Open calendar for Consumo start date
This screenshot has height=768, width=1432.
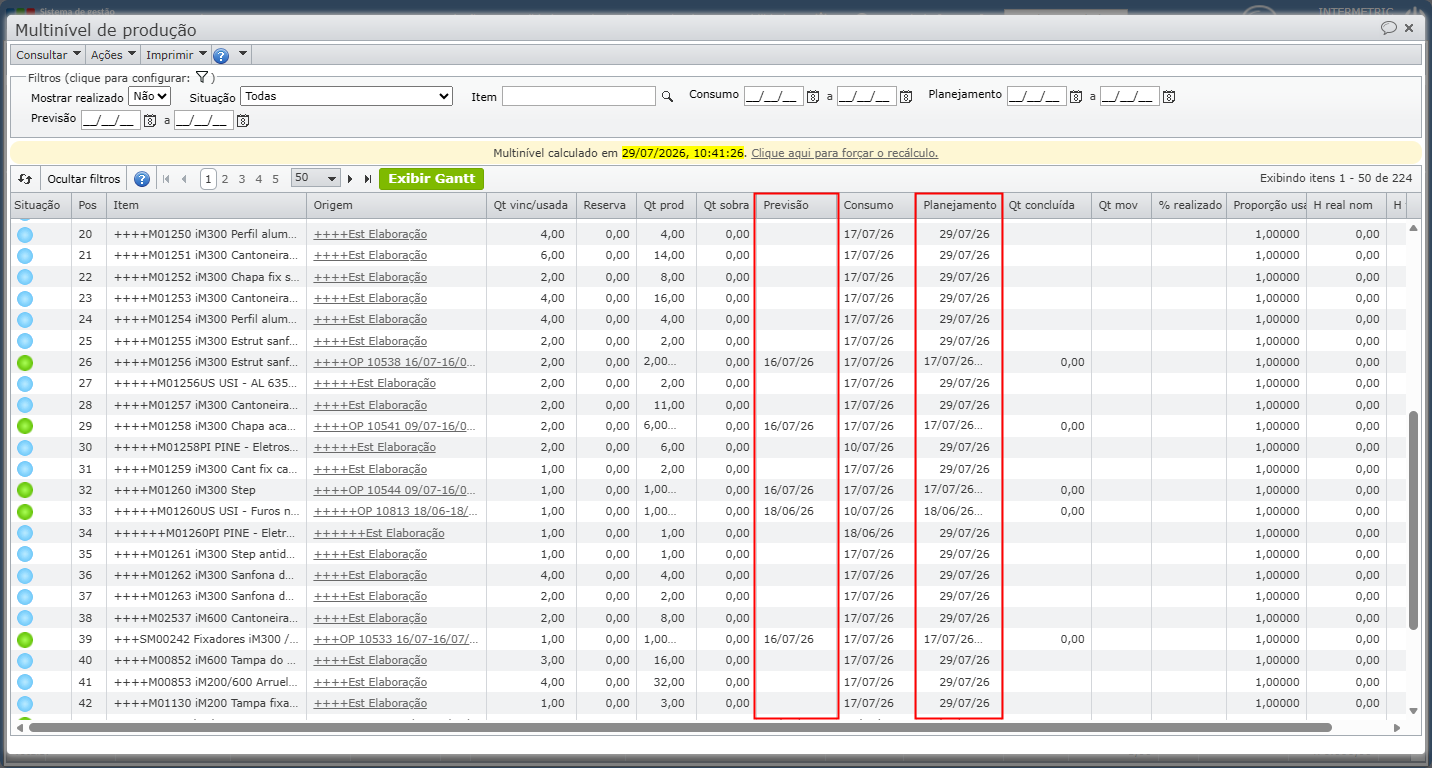[813, 97]
